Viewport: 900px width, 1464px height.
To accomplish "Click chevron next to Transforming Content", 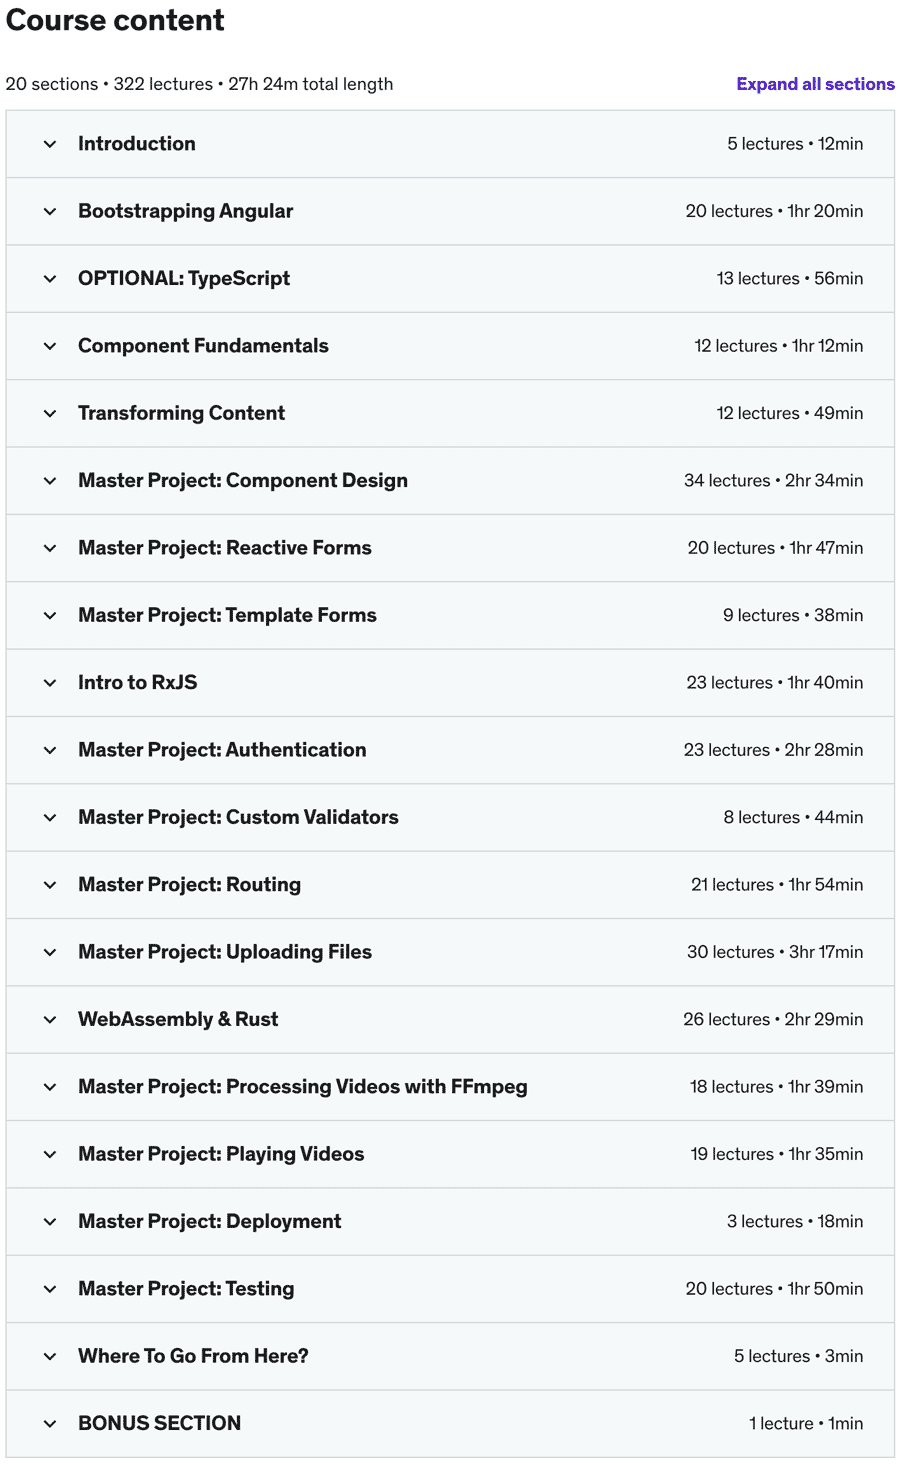I will (50, 413).
